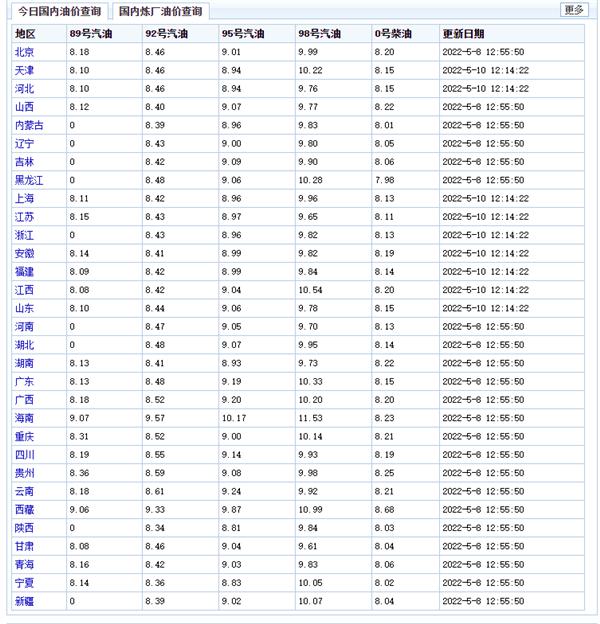Select 海南 95号汽油 price 10.17
This screenshot has height=624, width=600.
[x=234, y=418]
